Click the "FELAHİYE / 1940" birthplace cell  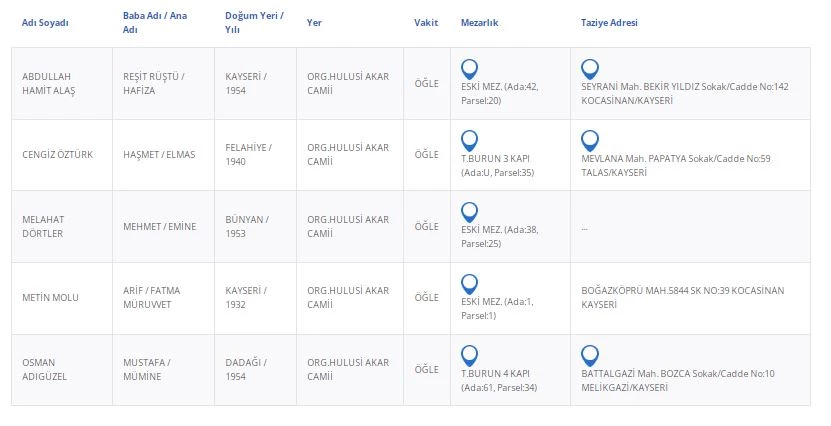[x=248, y=154]
